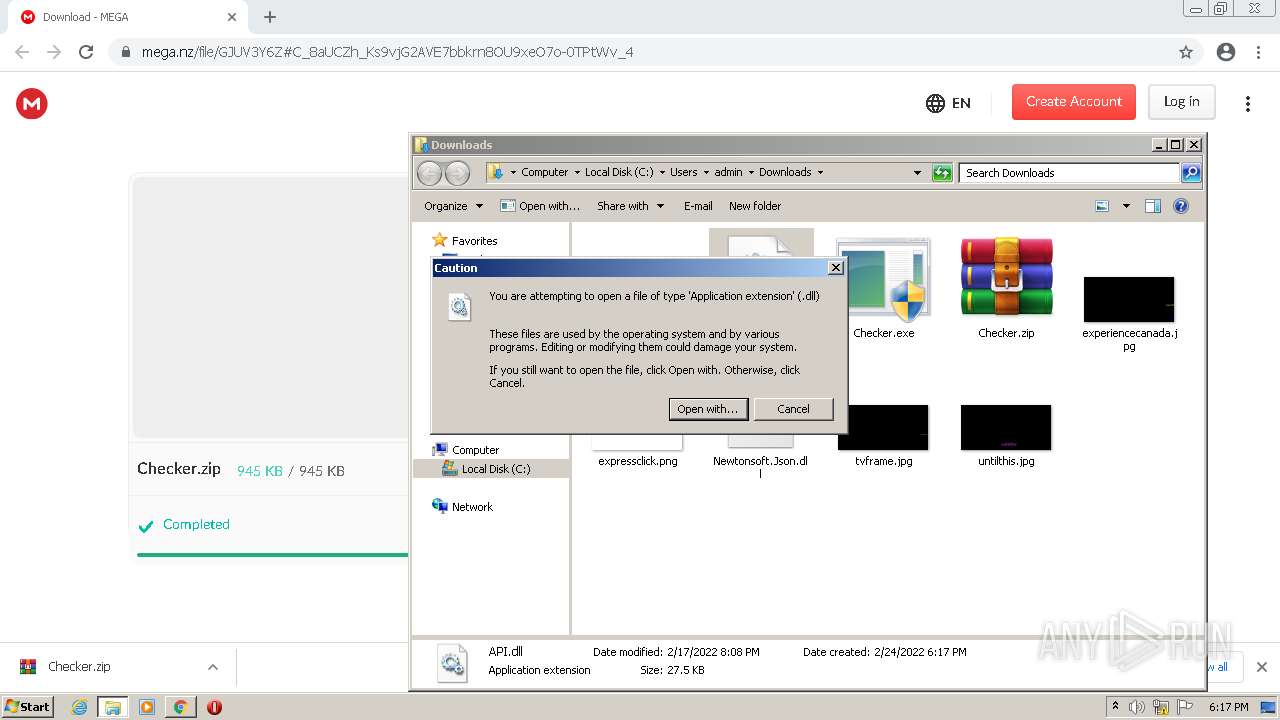Close Chrome downloads bar
The width and height of the screenshot is (1280, 720).
pyautogui.click(x=1261, y=667)
